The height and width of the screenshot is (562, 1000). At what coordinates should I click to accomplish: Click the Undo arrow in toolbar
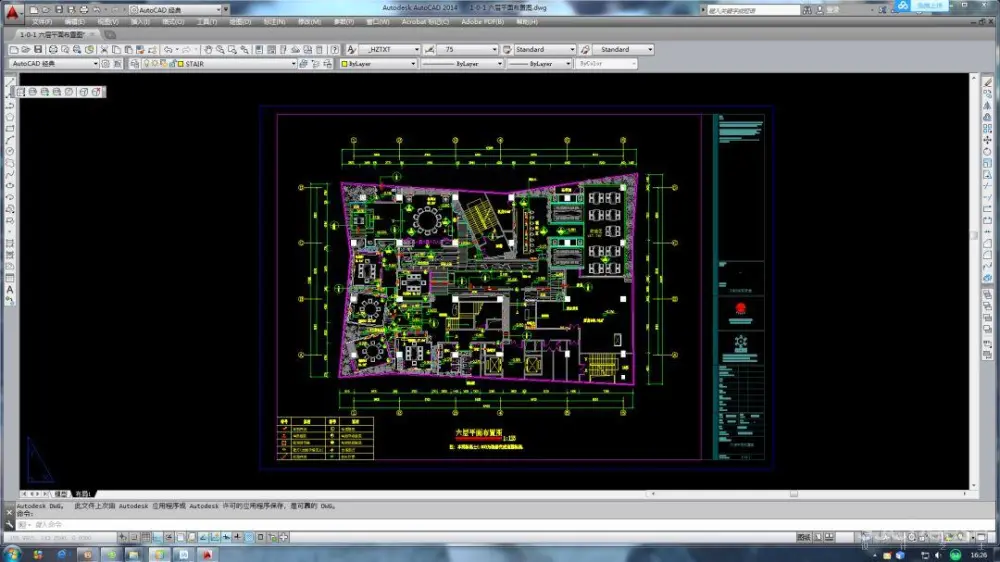168,49
